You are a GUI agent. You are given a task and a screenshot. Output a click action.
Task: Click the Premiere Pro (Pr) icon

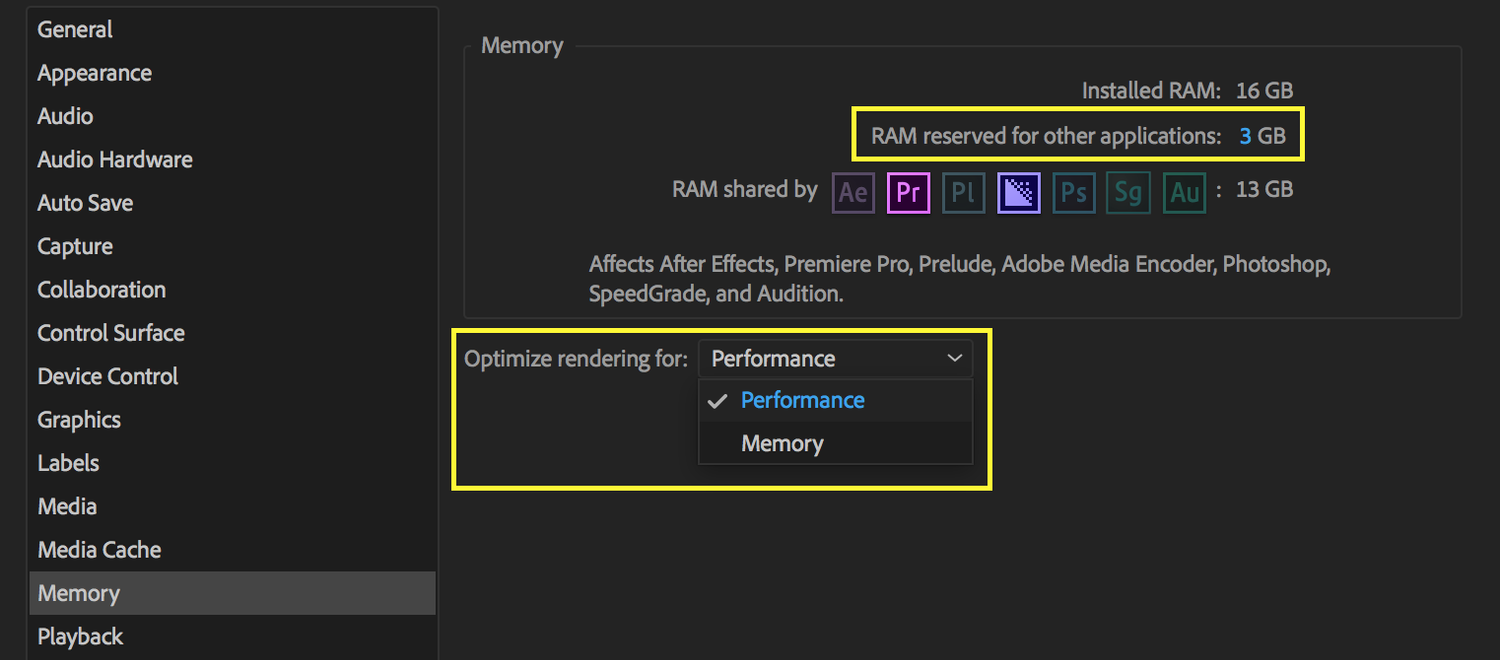909,193
